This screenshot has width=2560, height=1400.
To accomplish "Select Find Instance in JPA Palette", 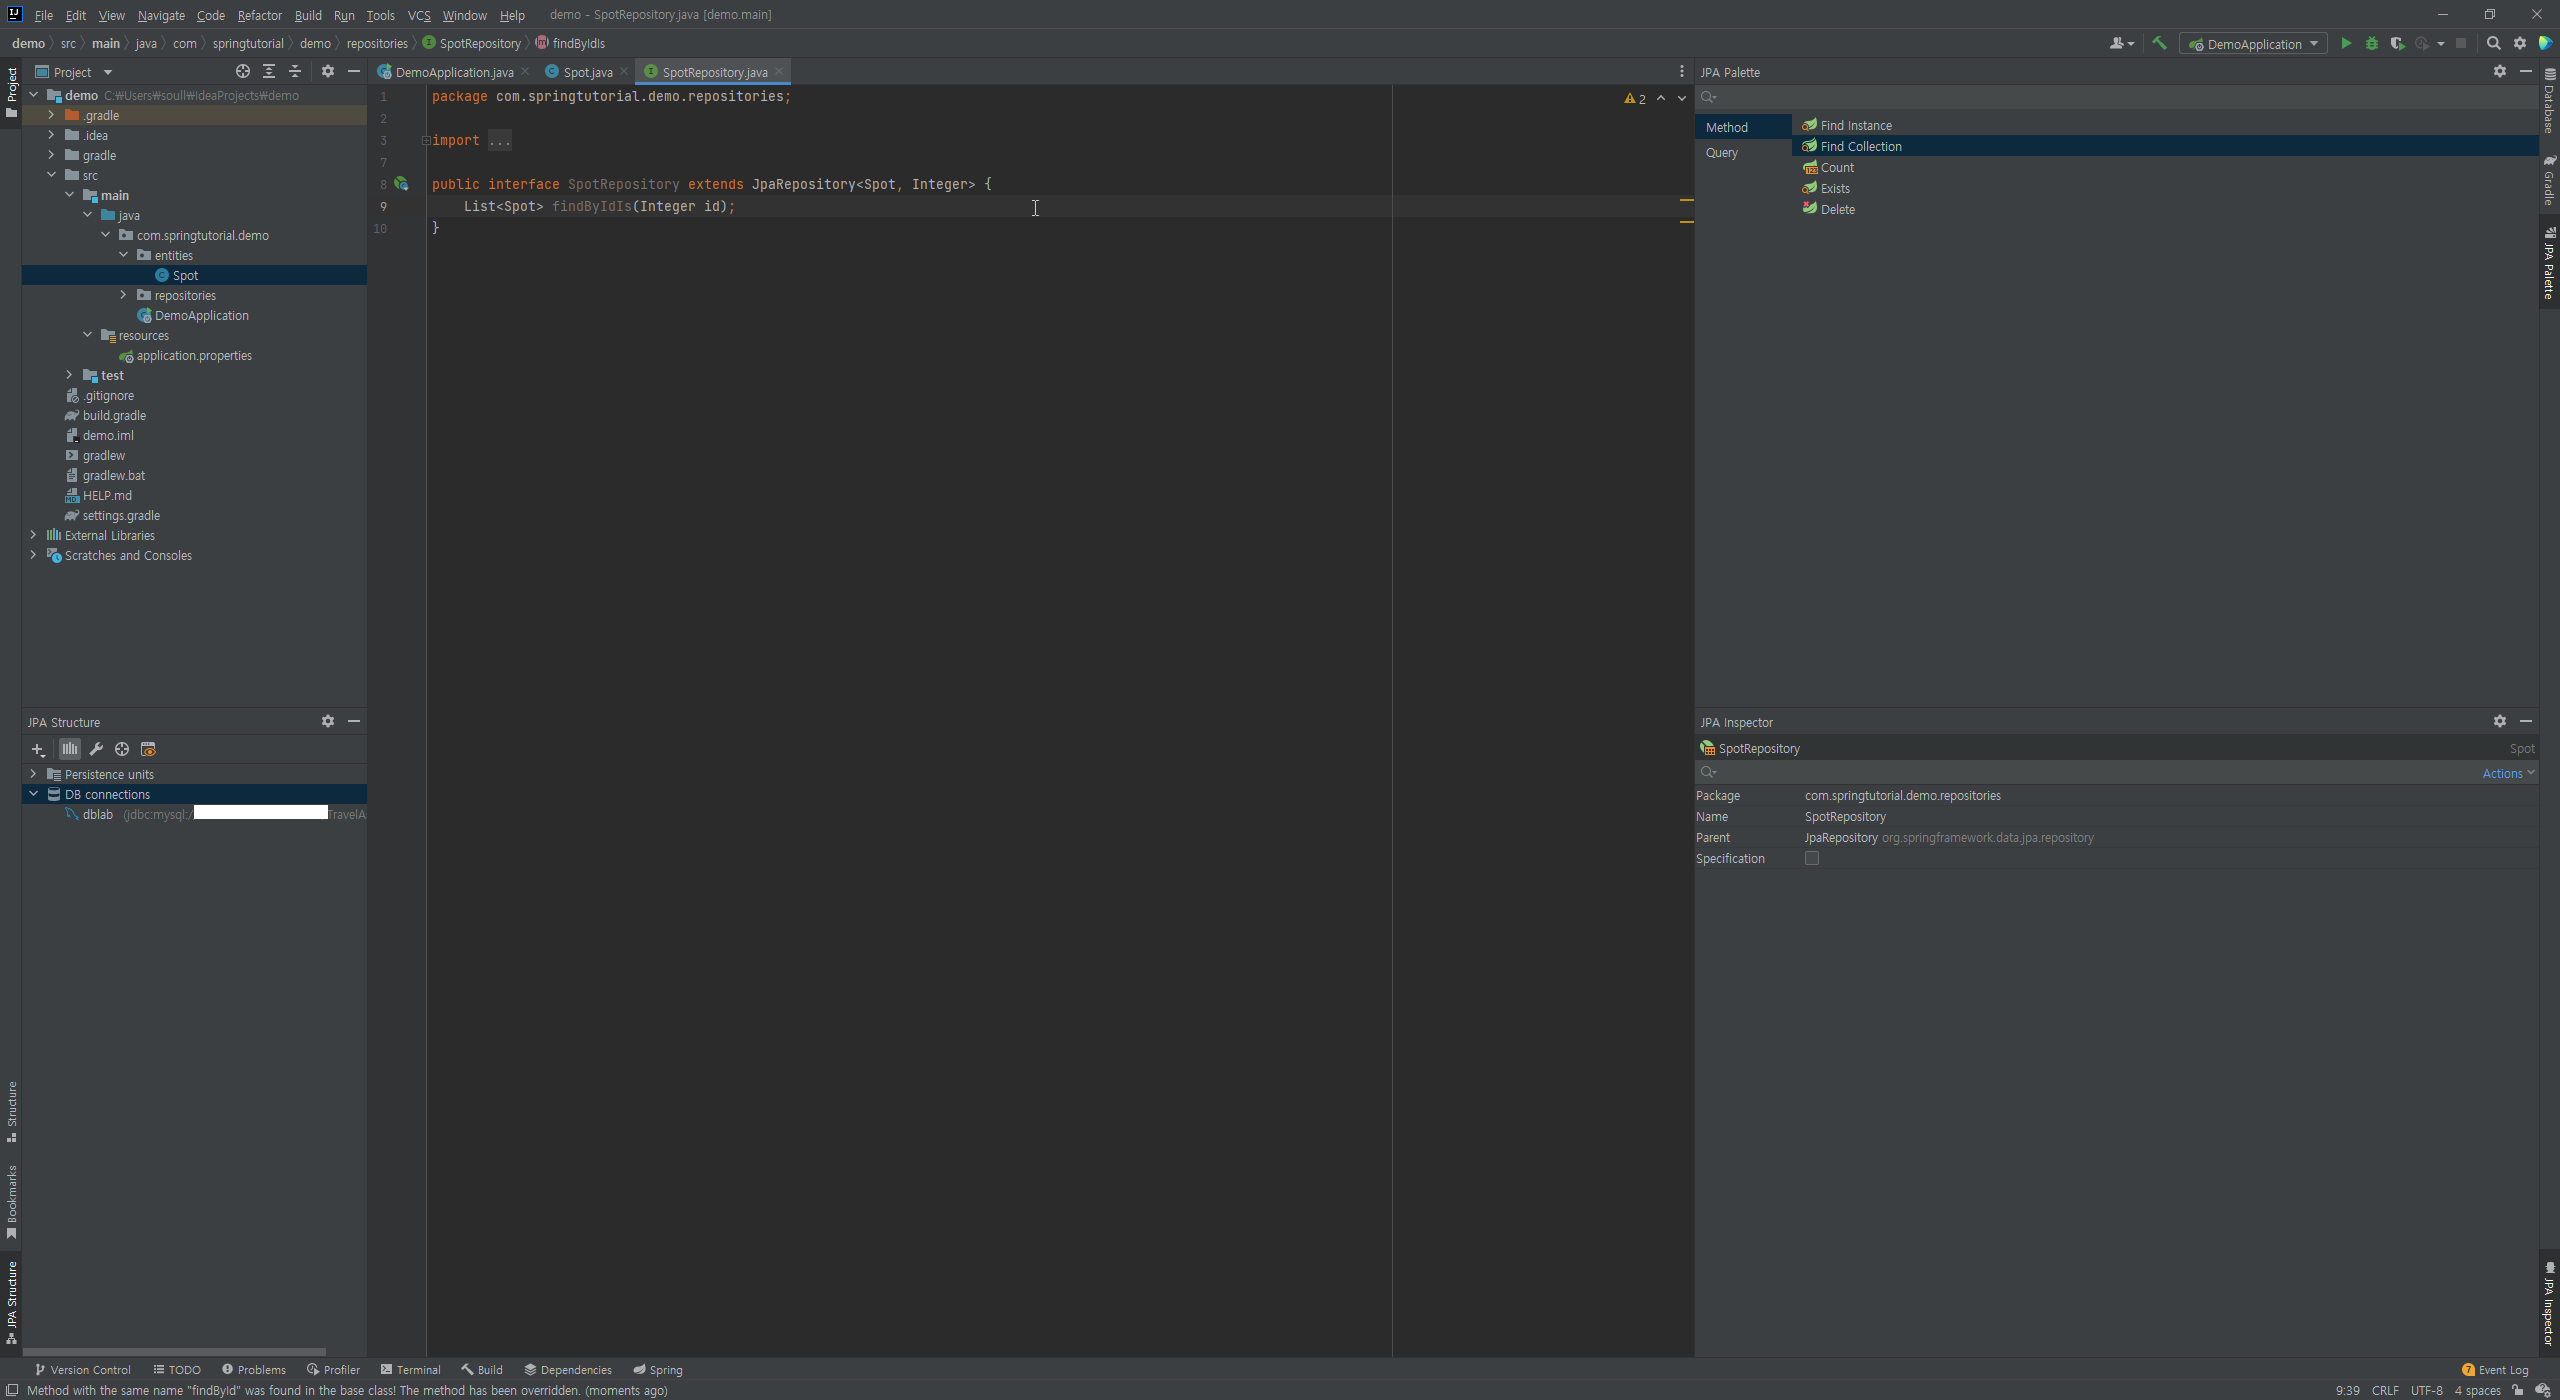I will [1855, 125].
